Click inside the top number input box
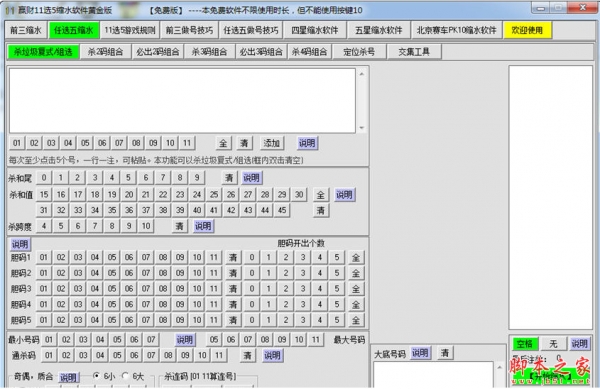Viewport: 600px width, 389px height. [182, 101]
